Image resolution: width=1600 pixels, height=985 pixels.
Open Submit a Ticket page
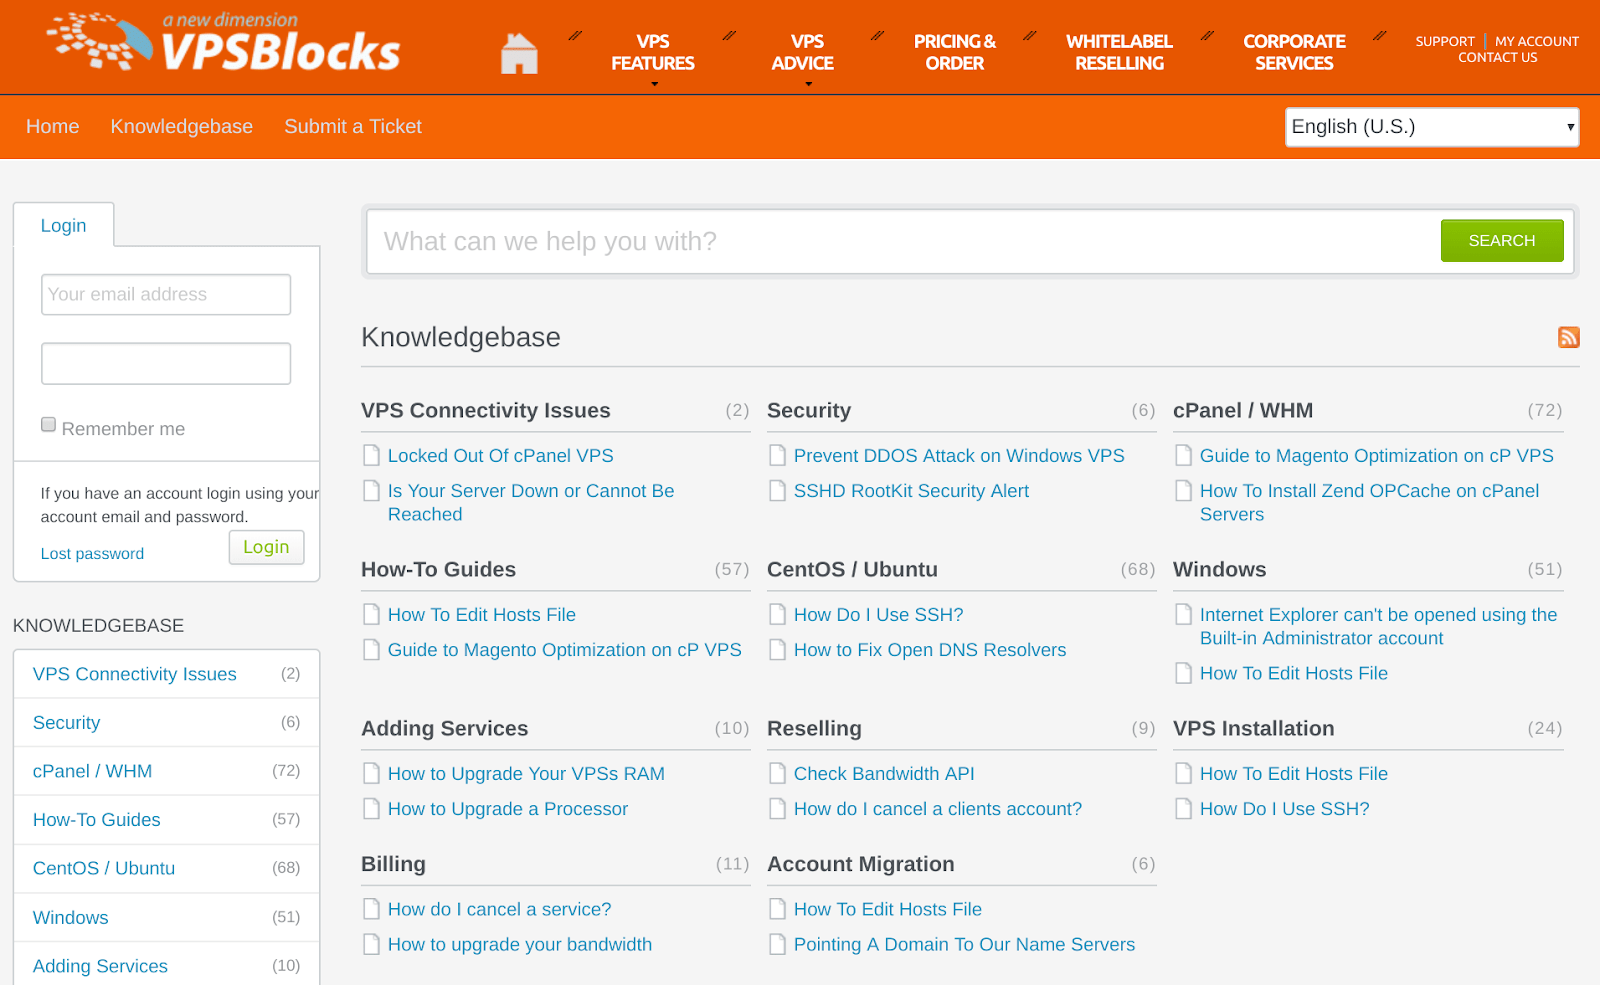[x=353, y=127]
